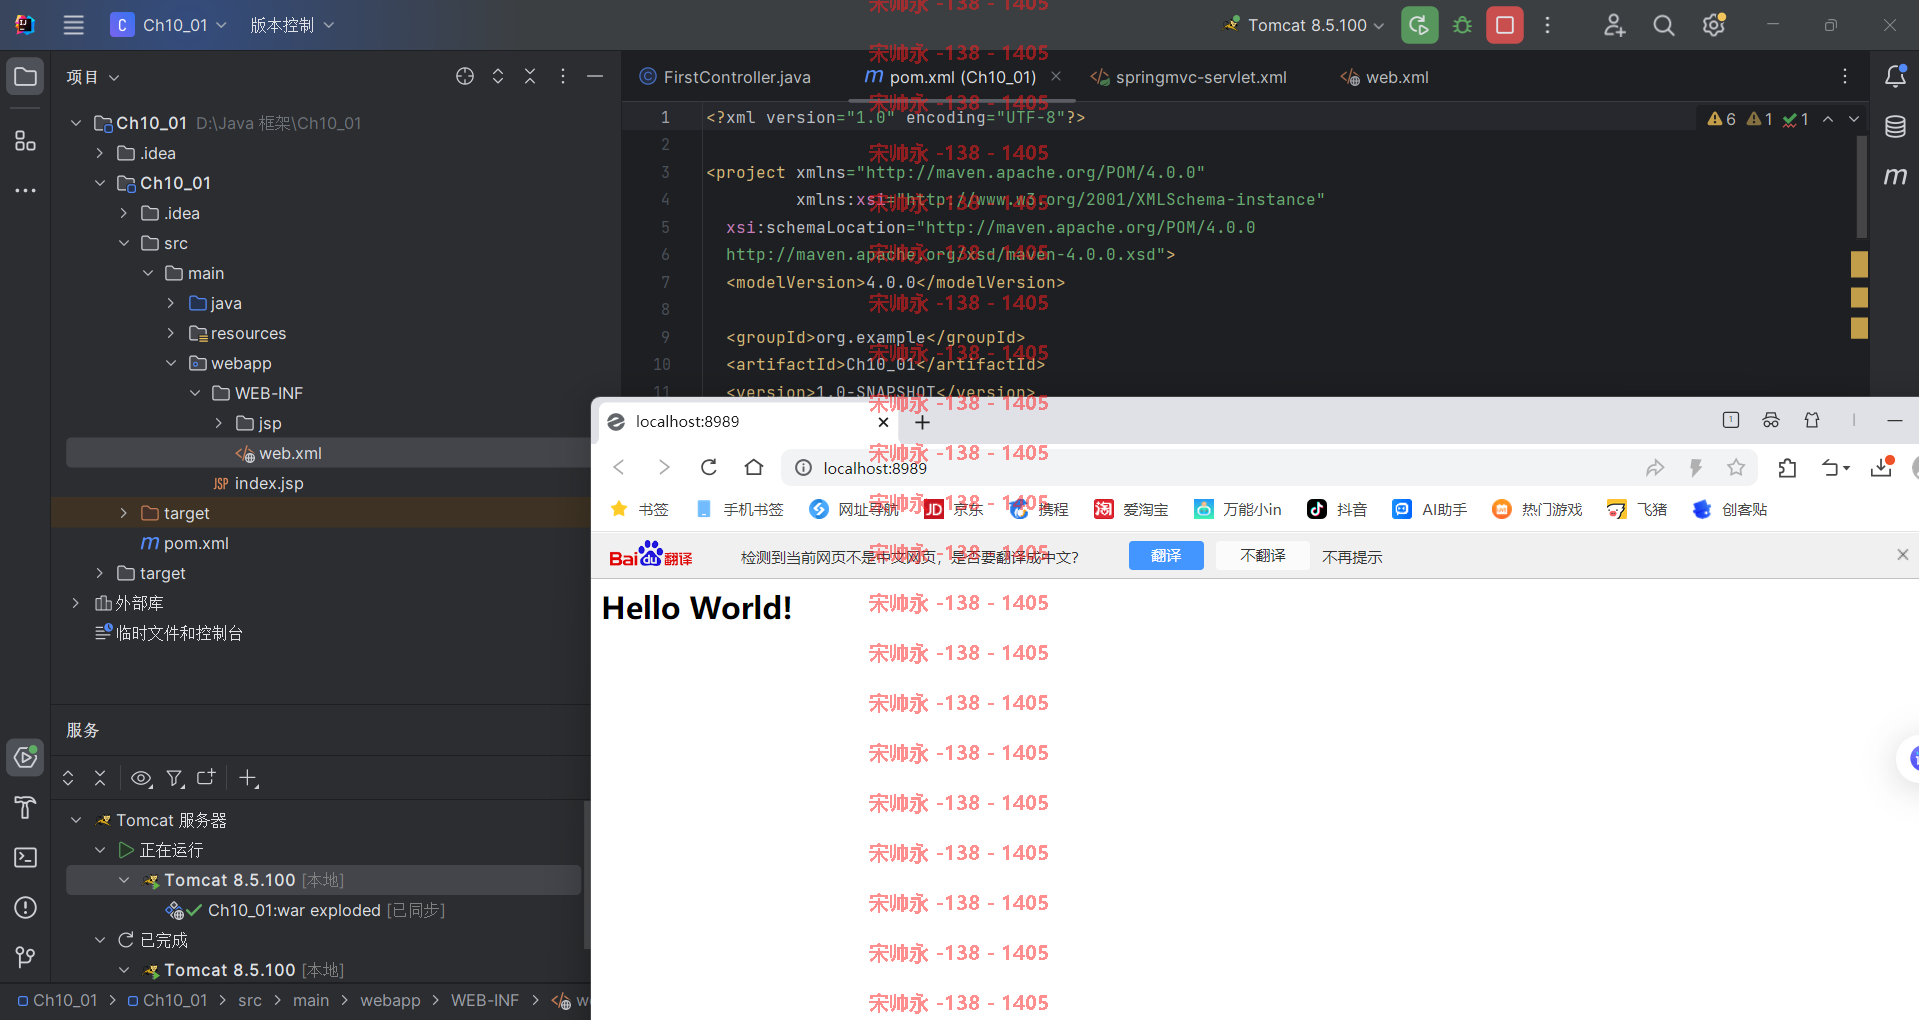Image resolution: width=1919 pixels, height=1020 pixels.
Task: Select index.jsp in project tree
Action: click(258, 483)
